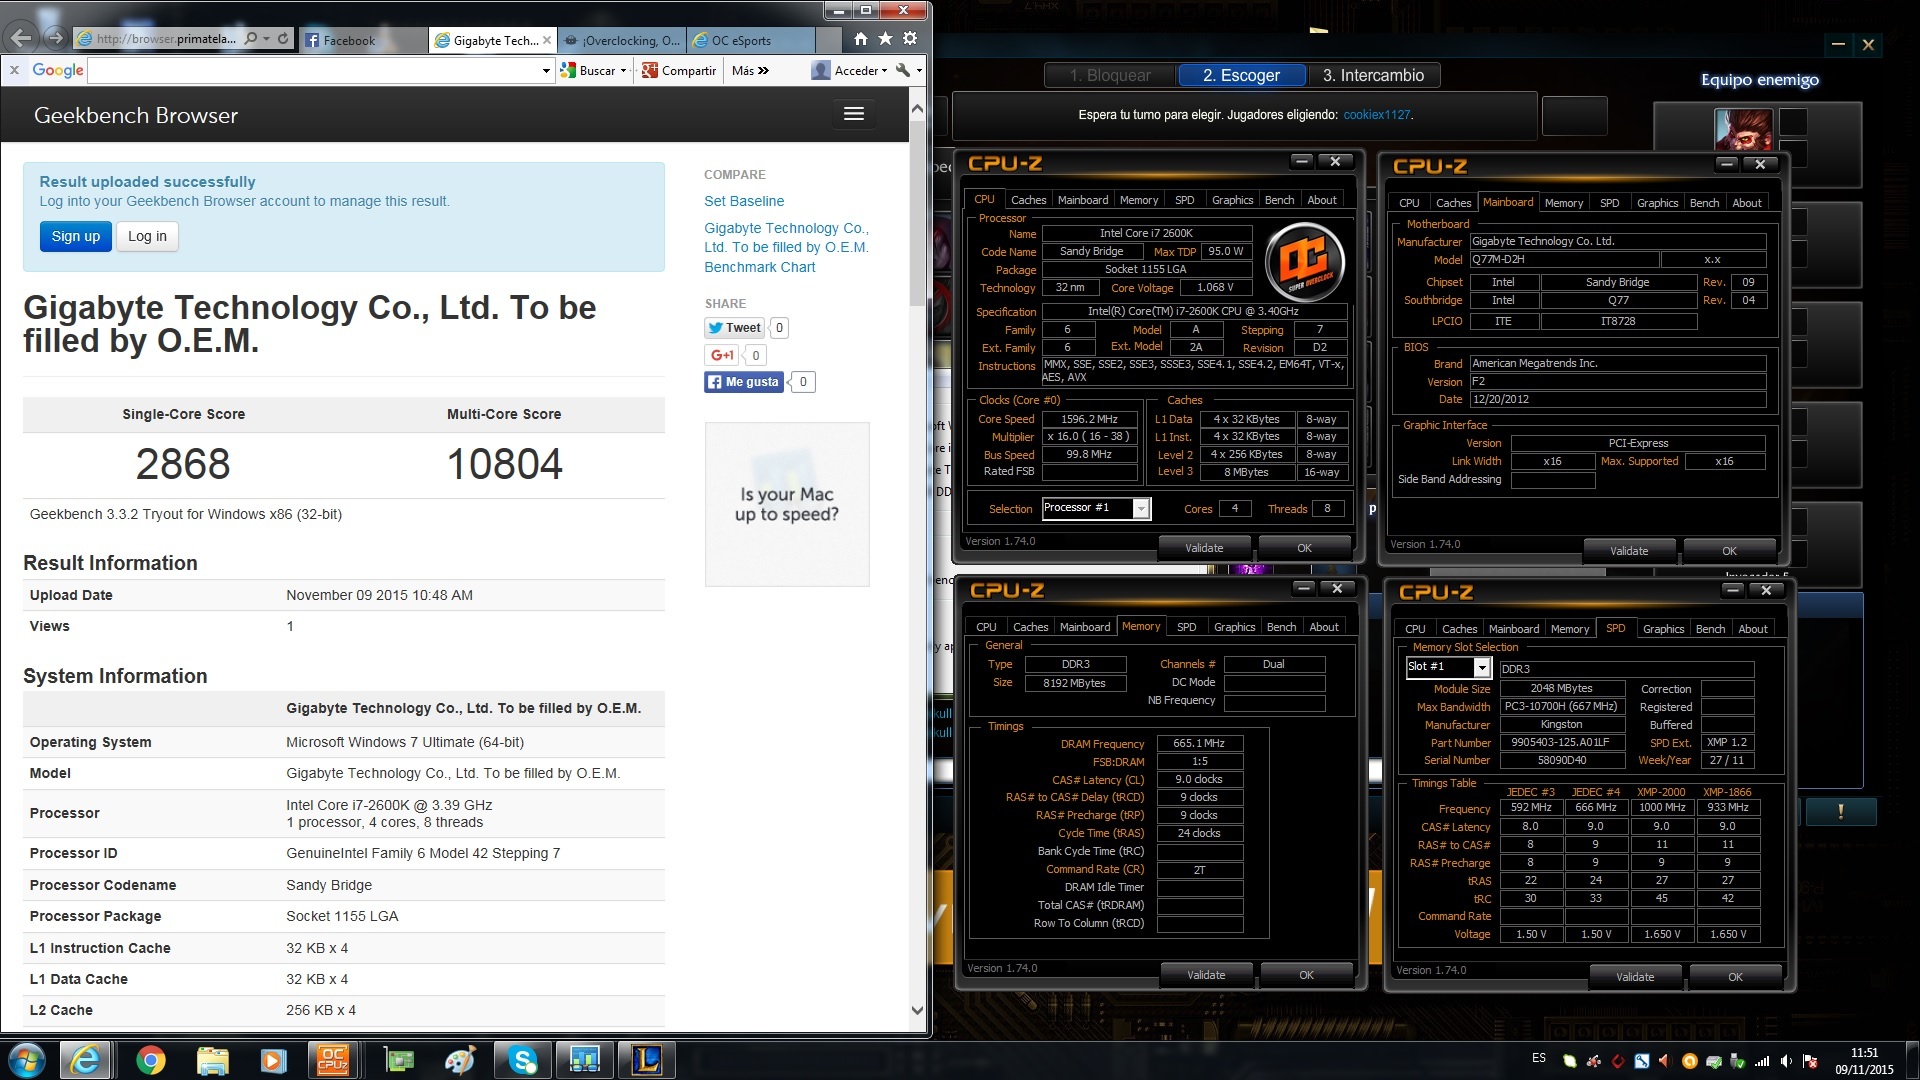Screen dimensions: 1920x1080
Task: Click the cookiex1127 player link
Action: point(1377,114)
